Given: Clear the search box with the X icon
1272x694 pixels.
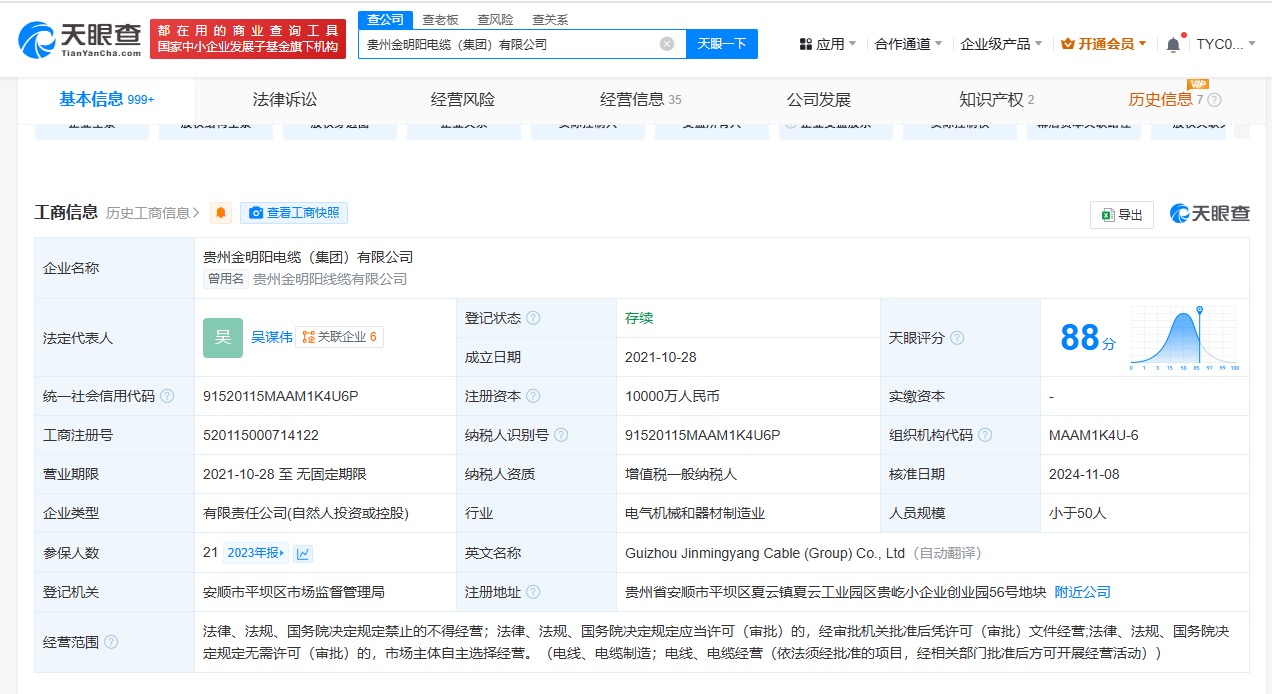Looking at the screenshot, I should coord(667,44).
